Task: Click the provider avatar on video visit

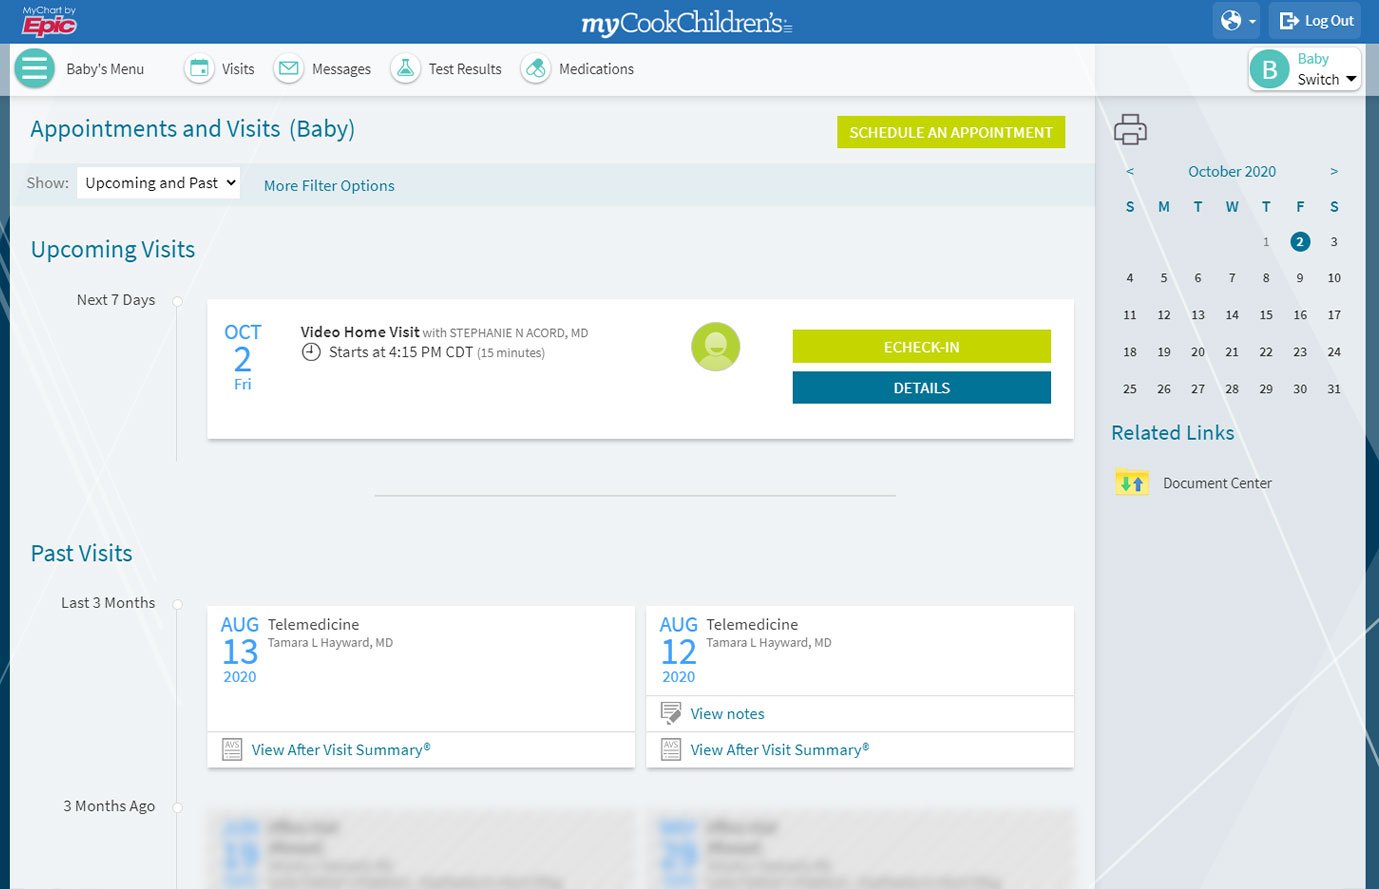Action: click(x=715, y=347)
